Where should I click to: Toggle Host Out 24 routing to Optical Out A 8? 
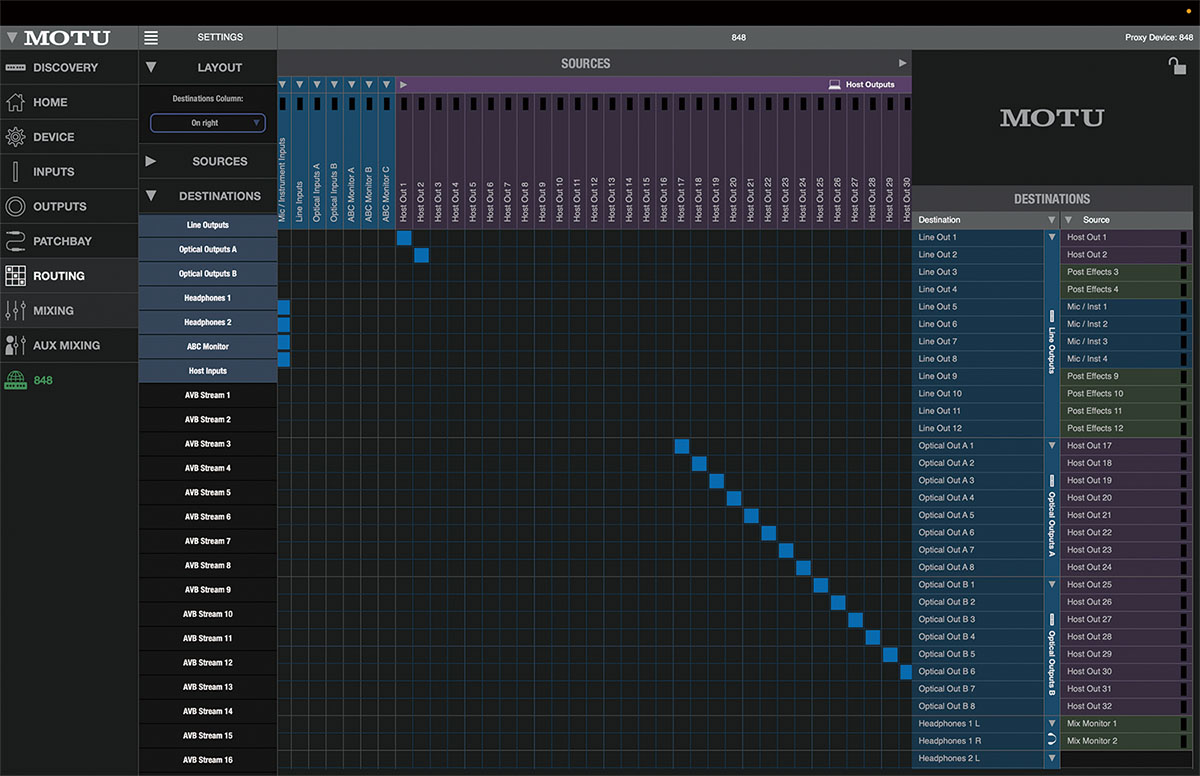[803, 567]
